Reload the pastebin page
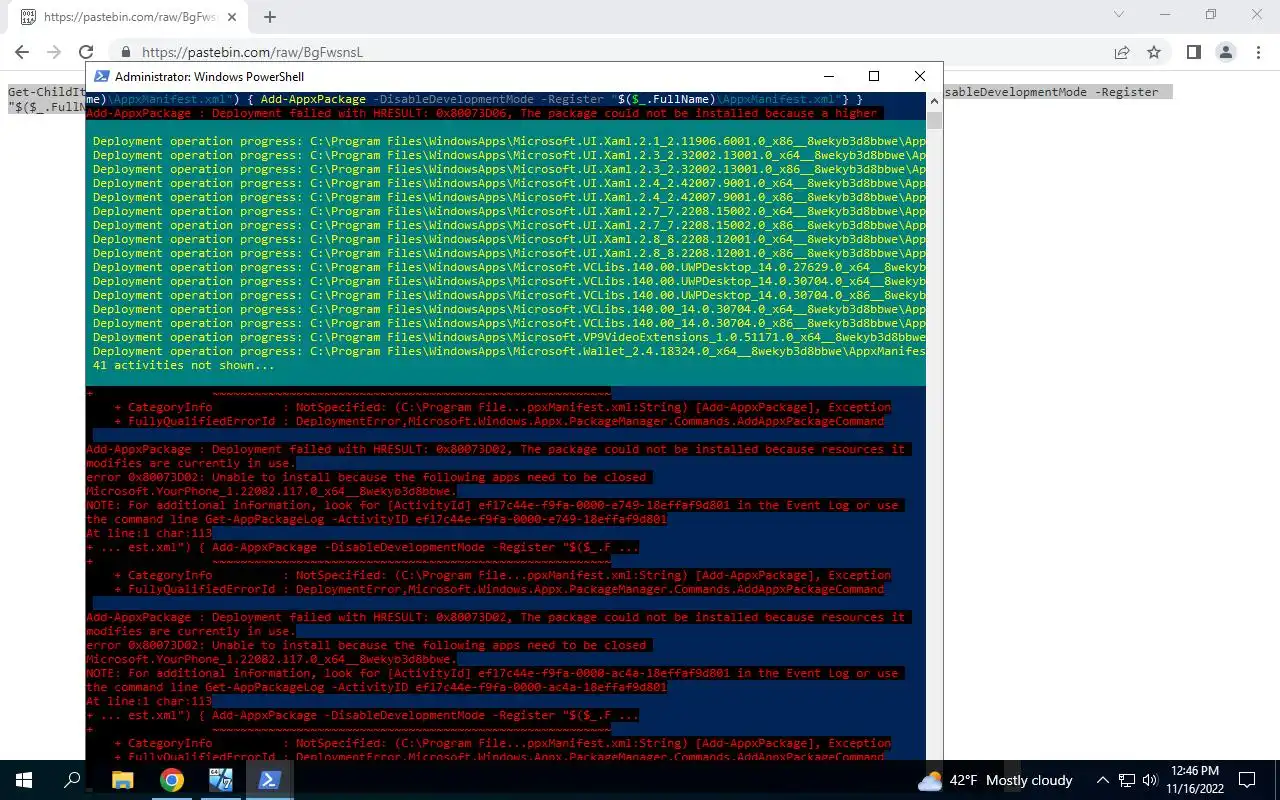This screenshot has width=1280, height=800. 86,52
